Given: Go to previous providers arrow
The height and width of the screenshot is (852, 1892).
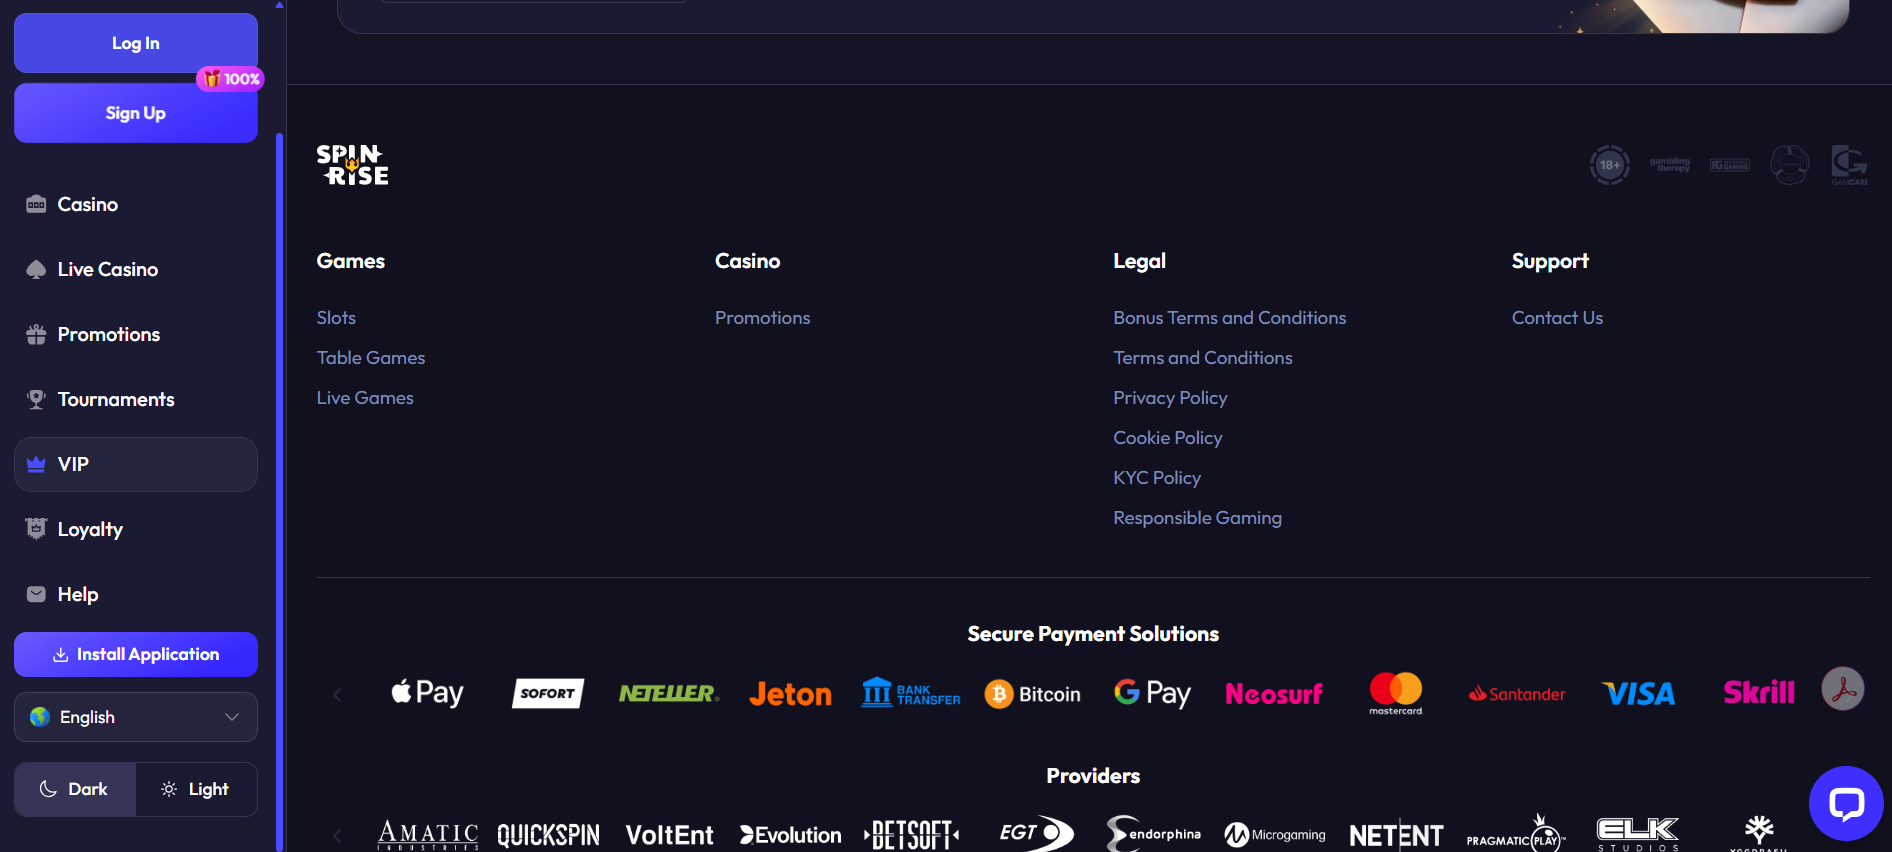Looking at the screenshot, I should point(337,835).
